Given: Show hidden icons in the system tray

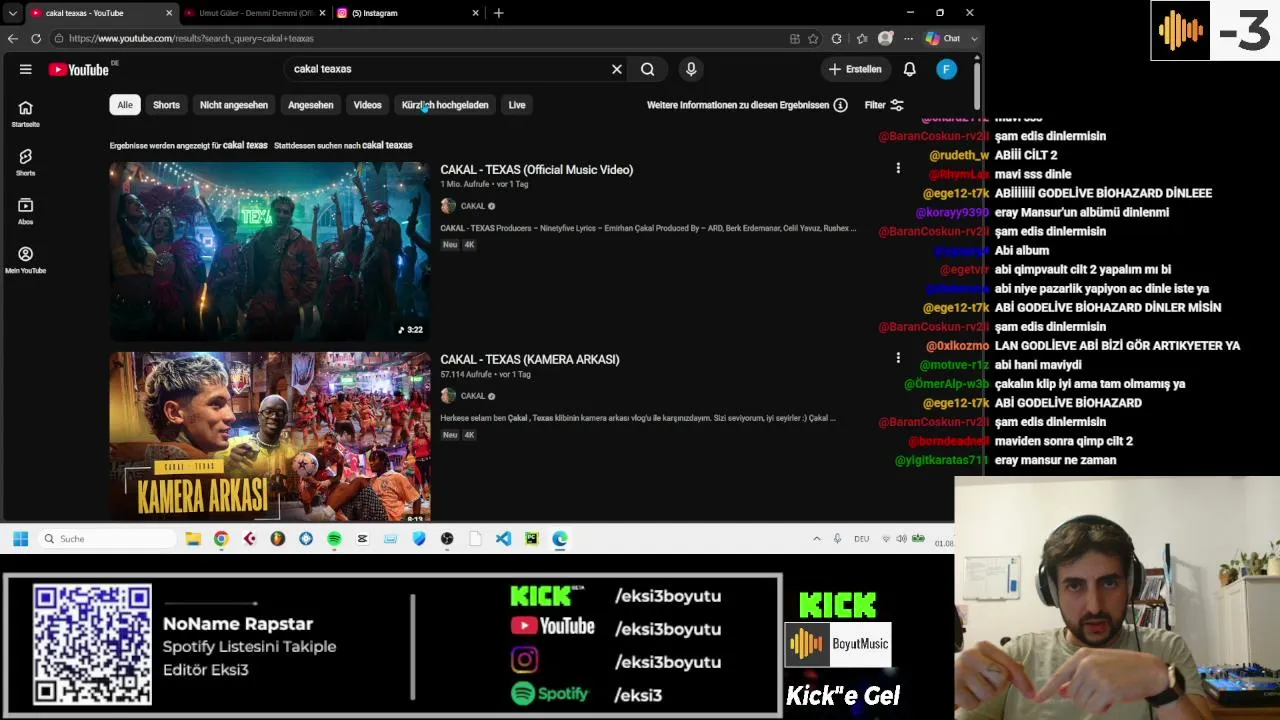Looking at the screenshot, I should click(816, 539).
